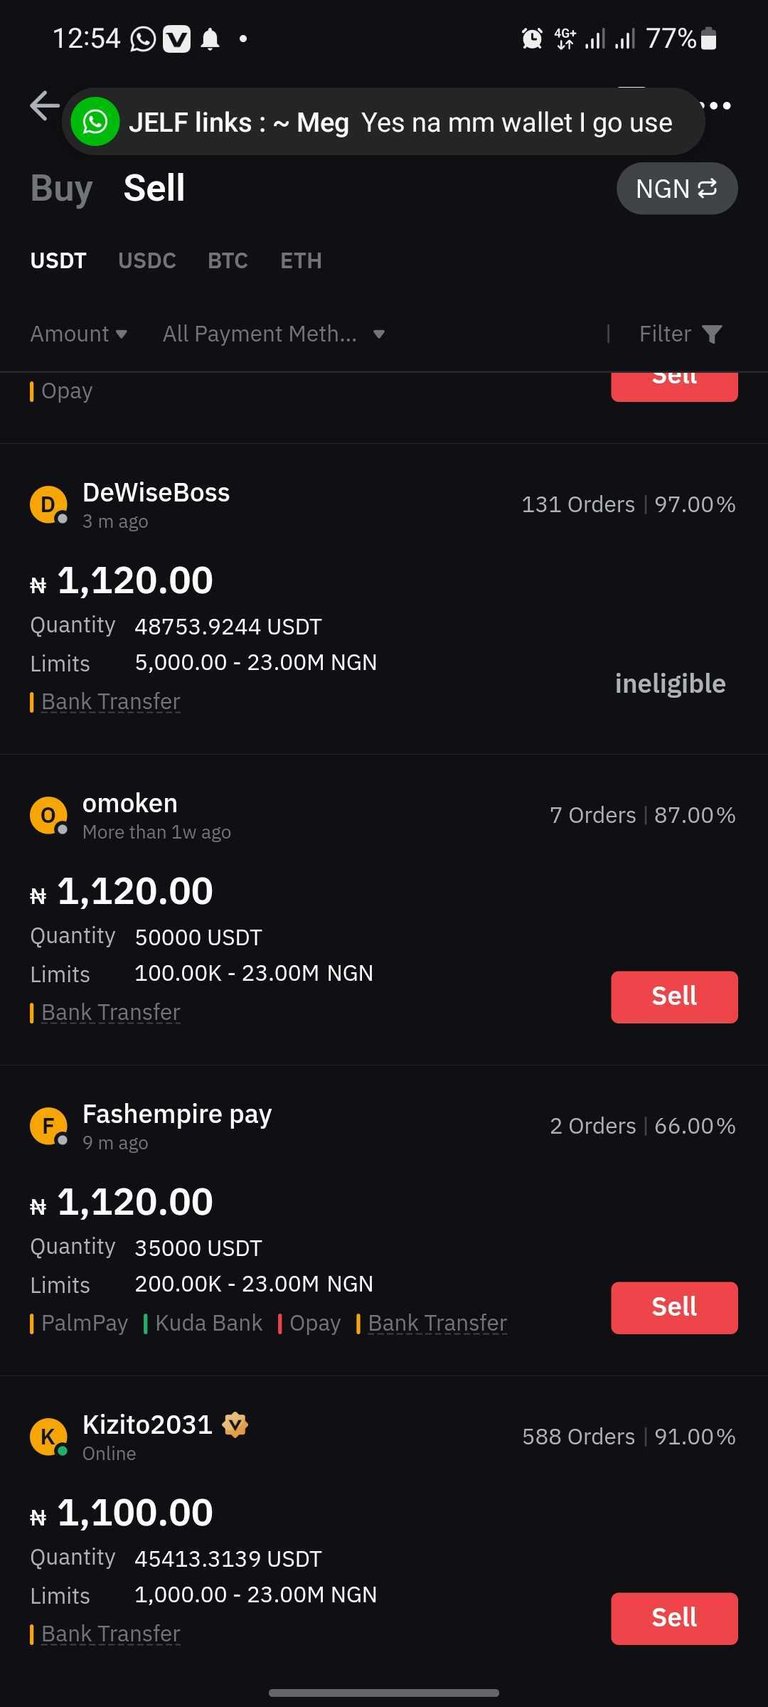This screenshot has width=768, height=1707.
Task: Select the ETH coin tab
Action: click(x=300, y=261)
